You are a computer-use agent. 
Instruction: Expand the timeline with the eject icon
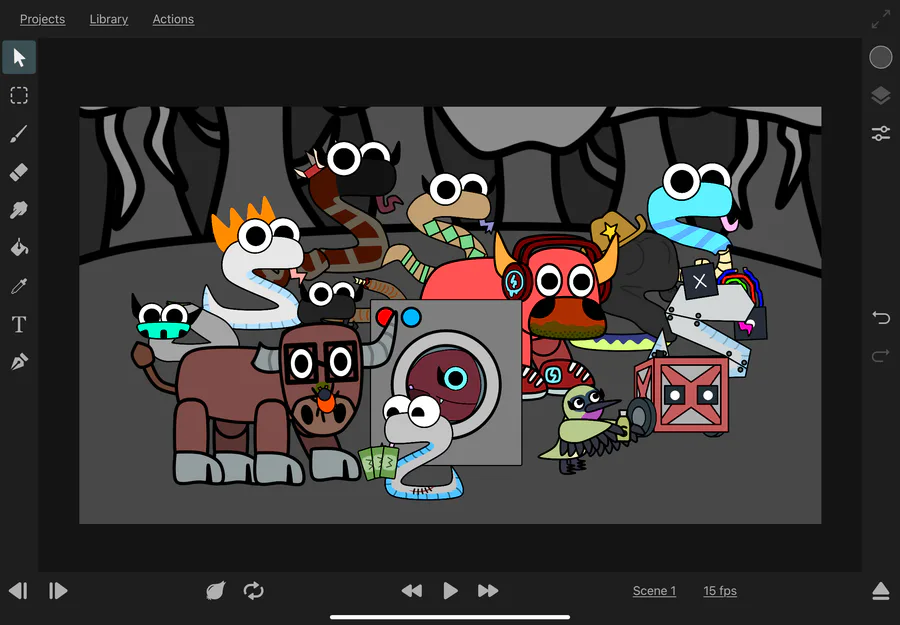click(880, 591)
